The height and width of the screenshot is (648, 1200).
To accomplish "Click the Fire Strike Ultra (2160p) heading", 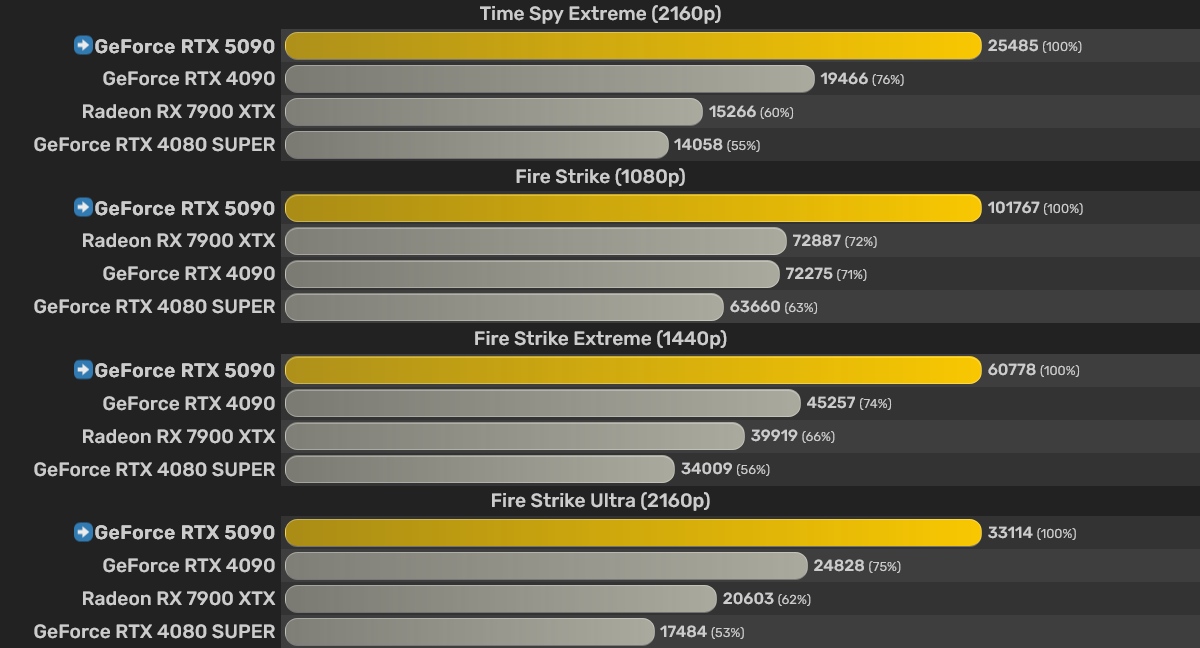I will tap(600, 500).
